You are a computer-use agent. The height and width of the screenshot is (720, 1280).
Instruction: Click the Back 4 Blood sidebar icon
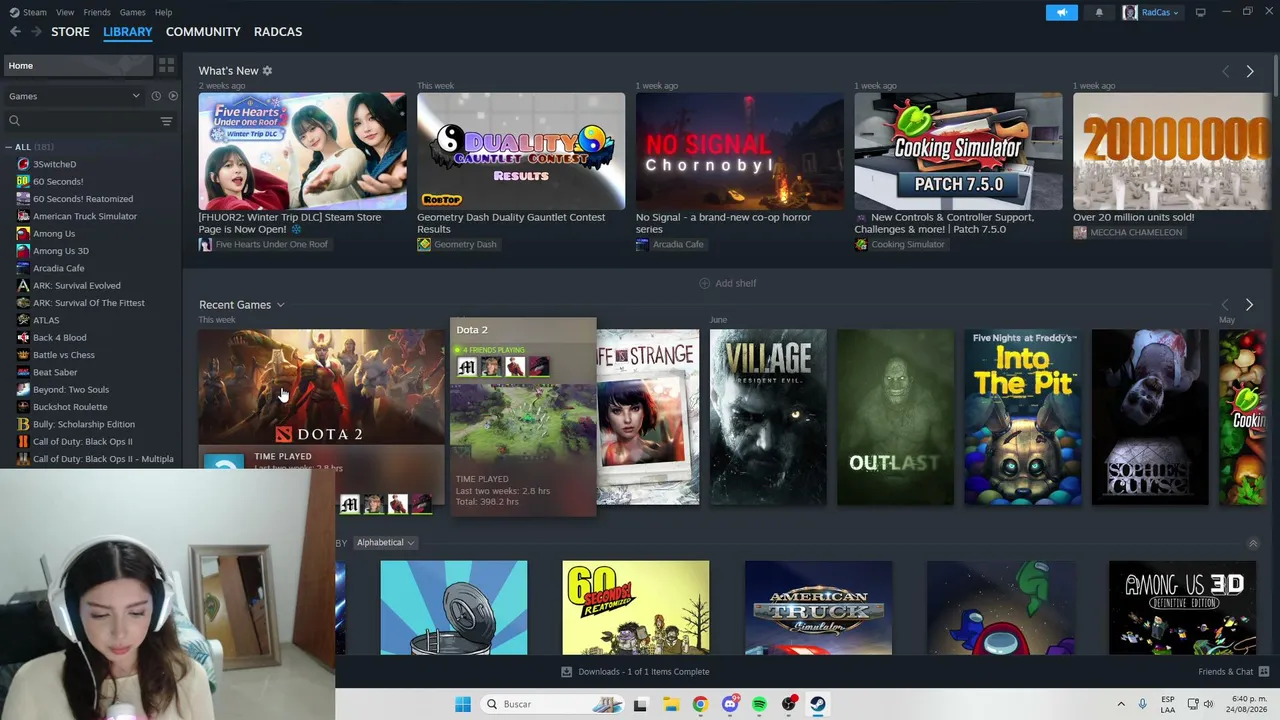23,338
